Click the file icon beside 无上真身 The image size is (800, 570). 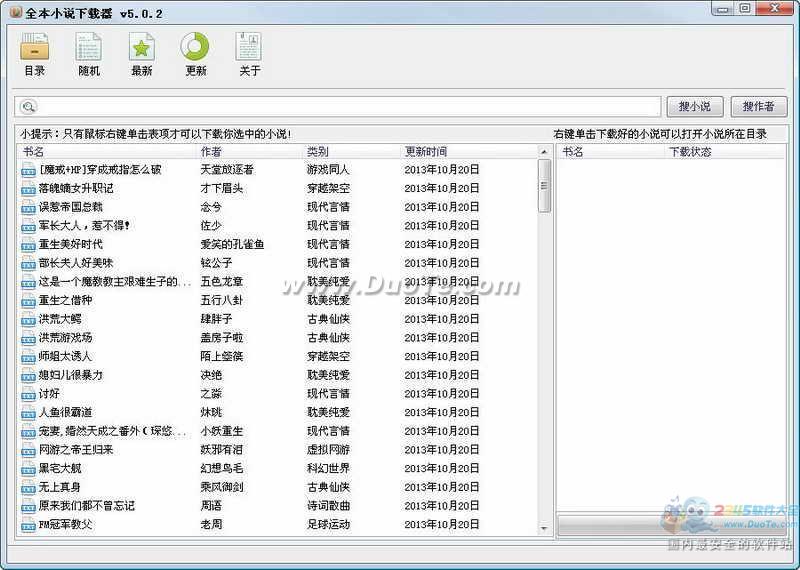28,488
